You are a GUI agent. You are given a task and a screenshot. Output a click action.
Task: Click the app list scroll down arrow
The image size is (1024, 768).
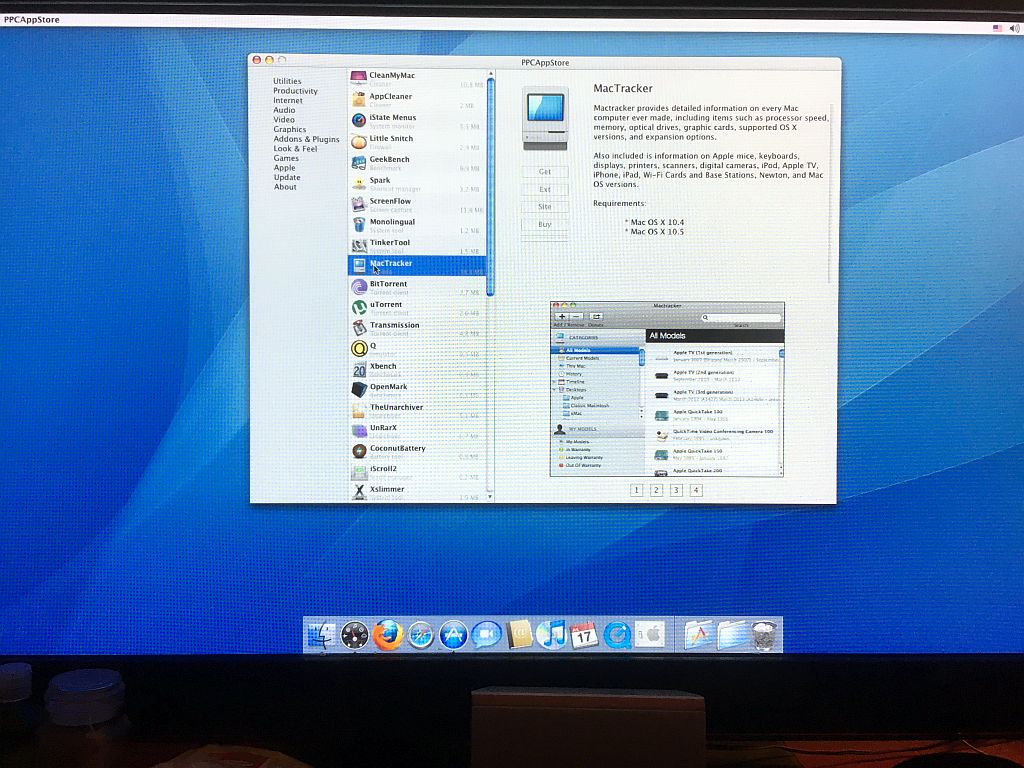tap(490, 497)
